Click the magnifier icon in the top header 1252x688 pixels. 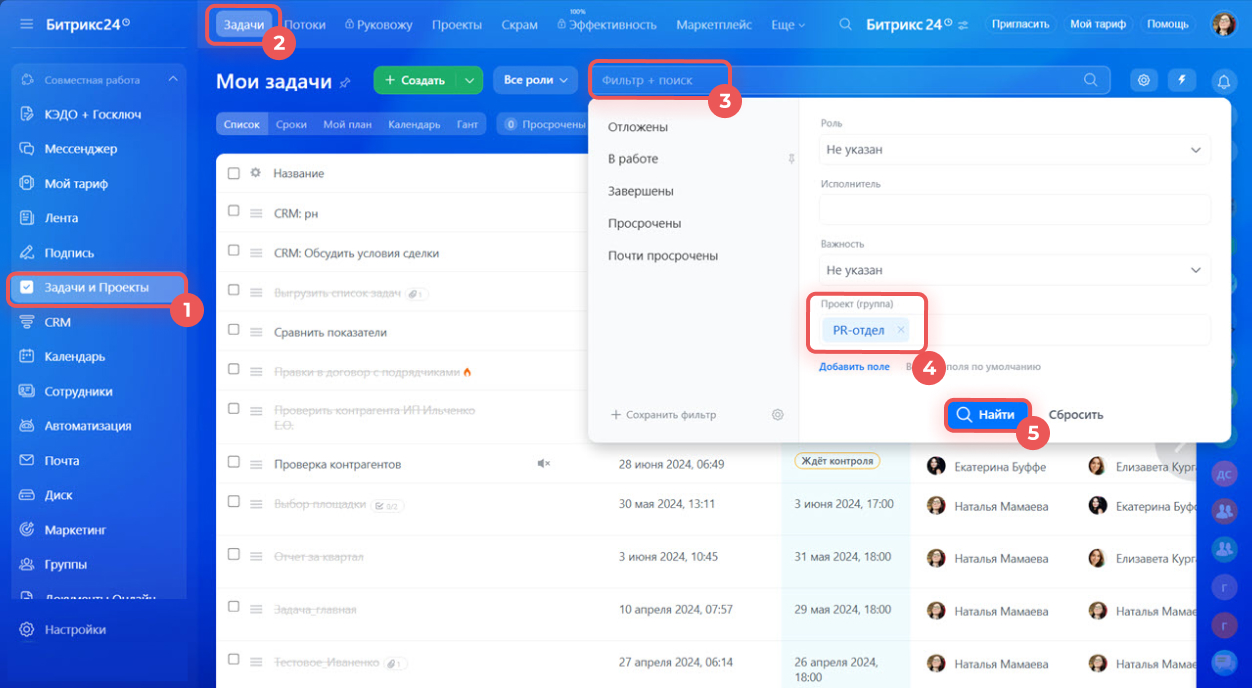pyautogui.click(x=846, y=24)
